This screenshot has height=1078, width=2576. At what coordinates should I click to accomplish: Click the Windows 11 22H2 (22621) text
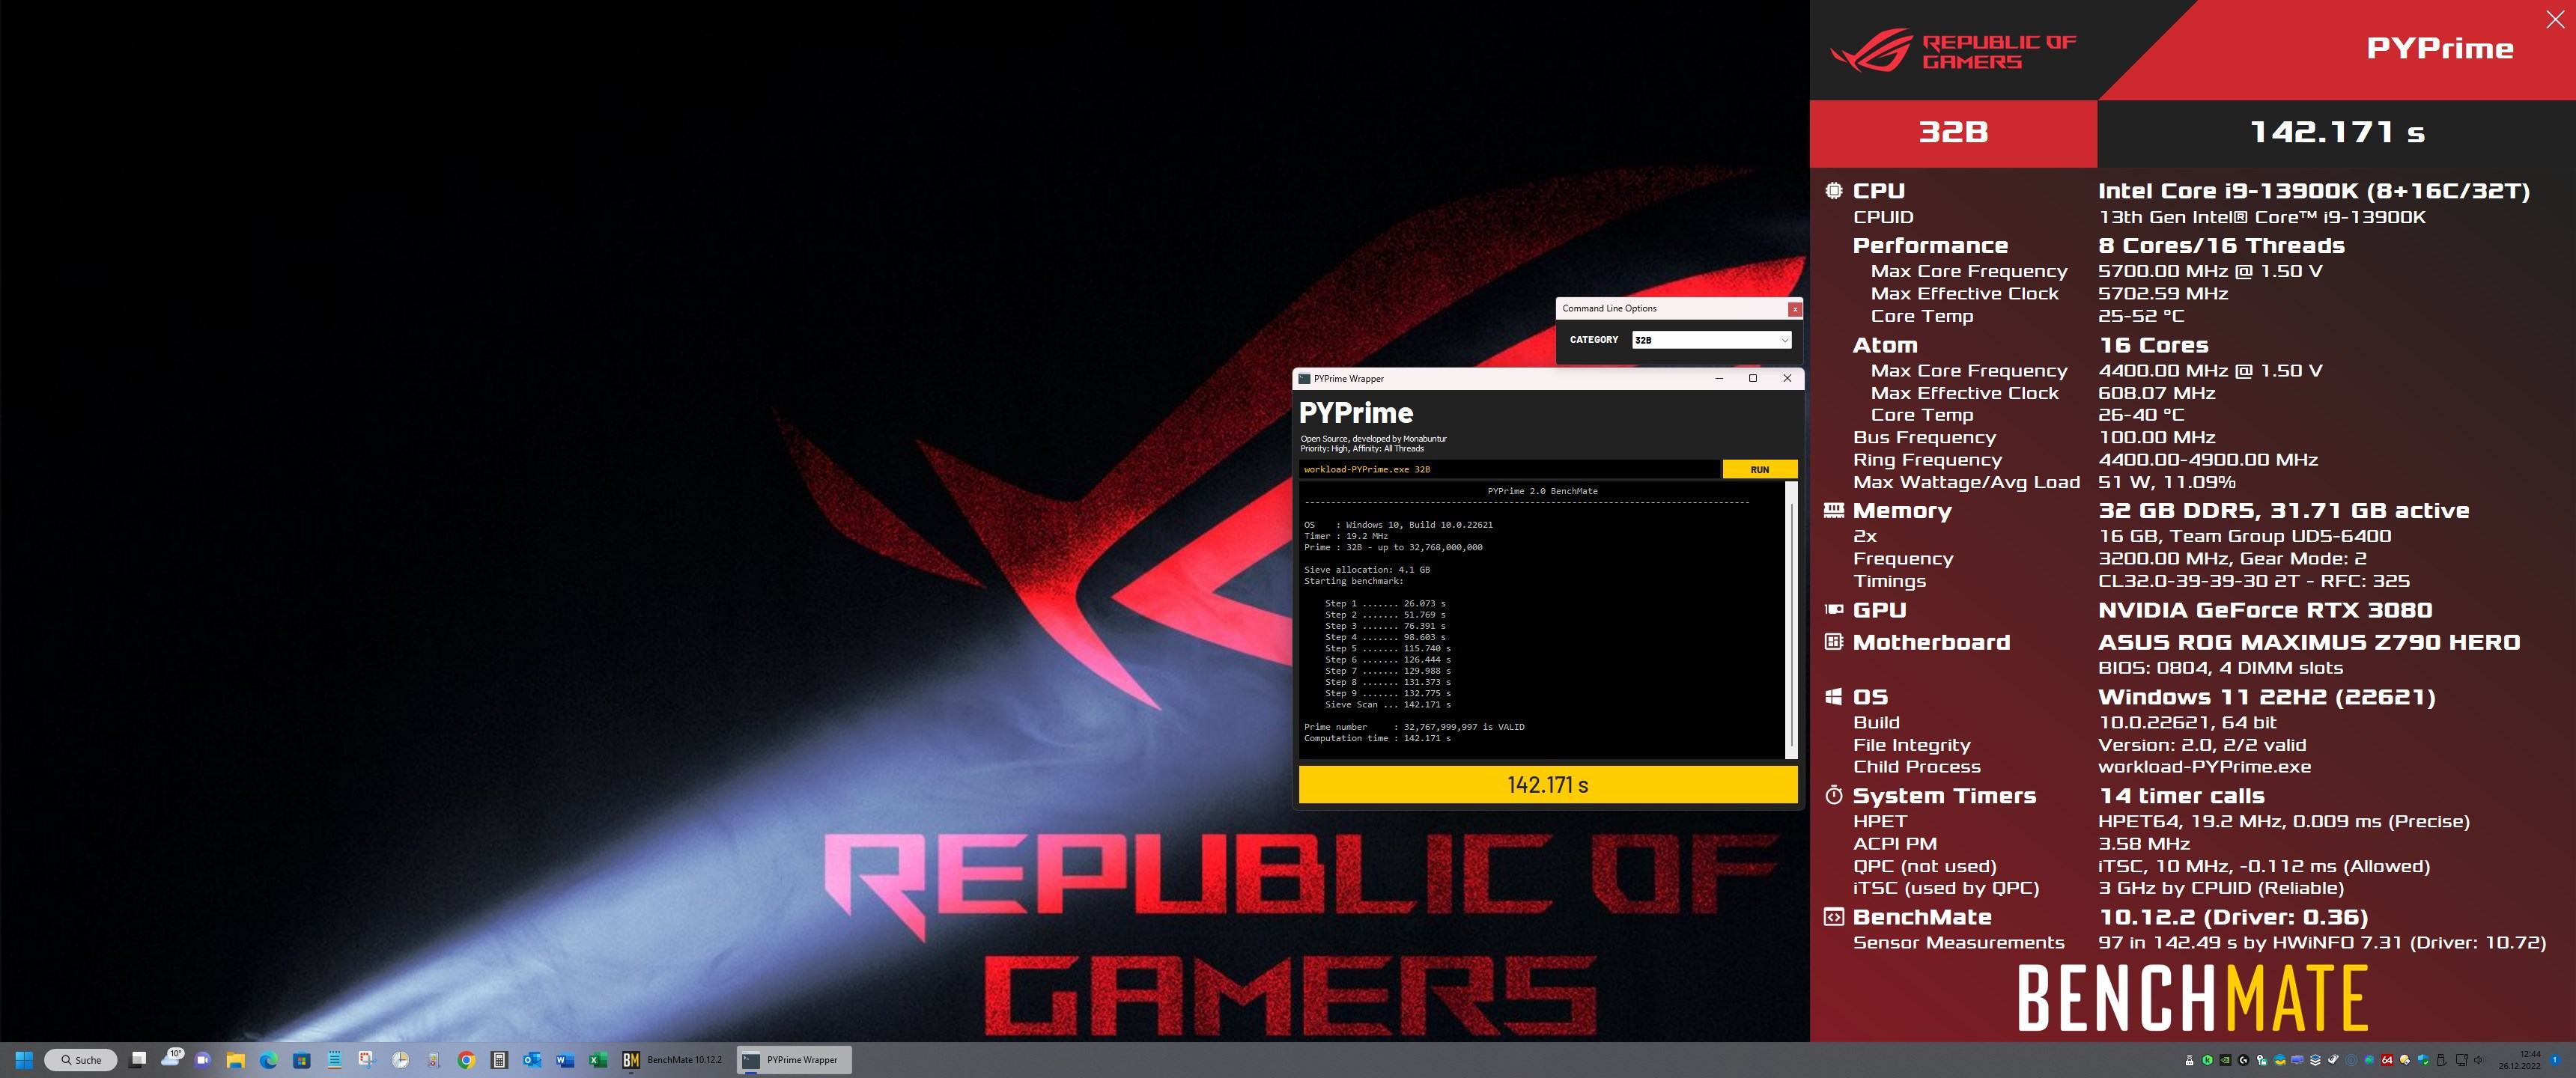2266,697
